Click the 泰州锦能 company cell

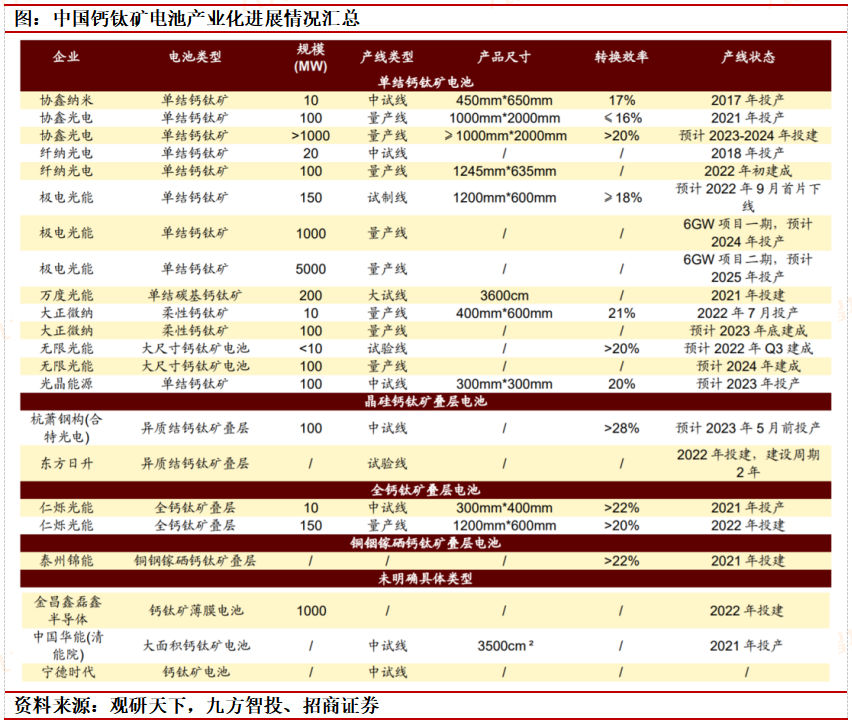click(66, 561)
